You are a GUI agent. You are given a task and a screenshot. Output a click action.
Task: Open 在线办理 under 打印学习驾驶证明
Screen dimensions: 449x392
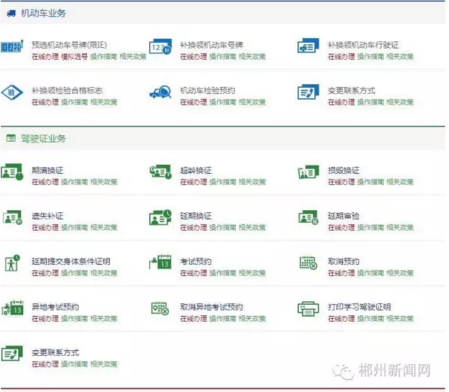coord(341,319)
